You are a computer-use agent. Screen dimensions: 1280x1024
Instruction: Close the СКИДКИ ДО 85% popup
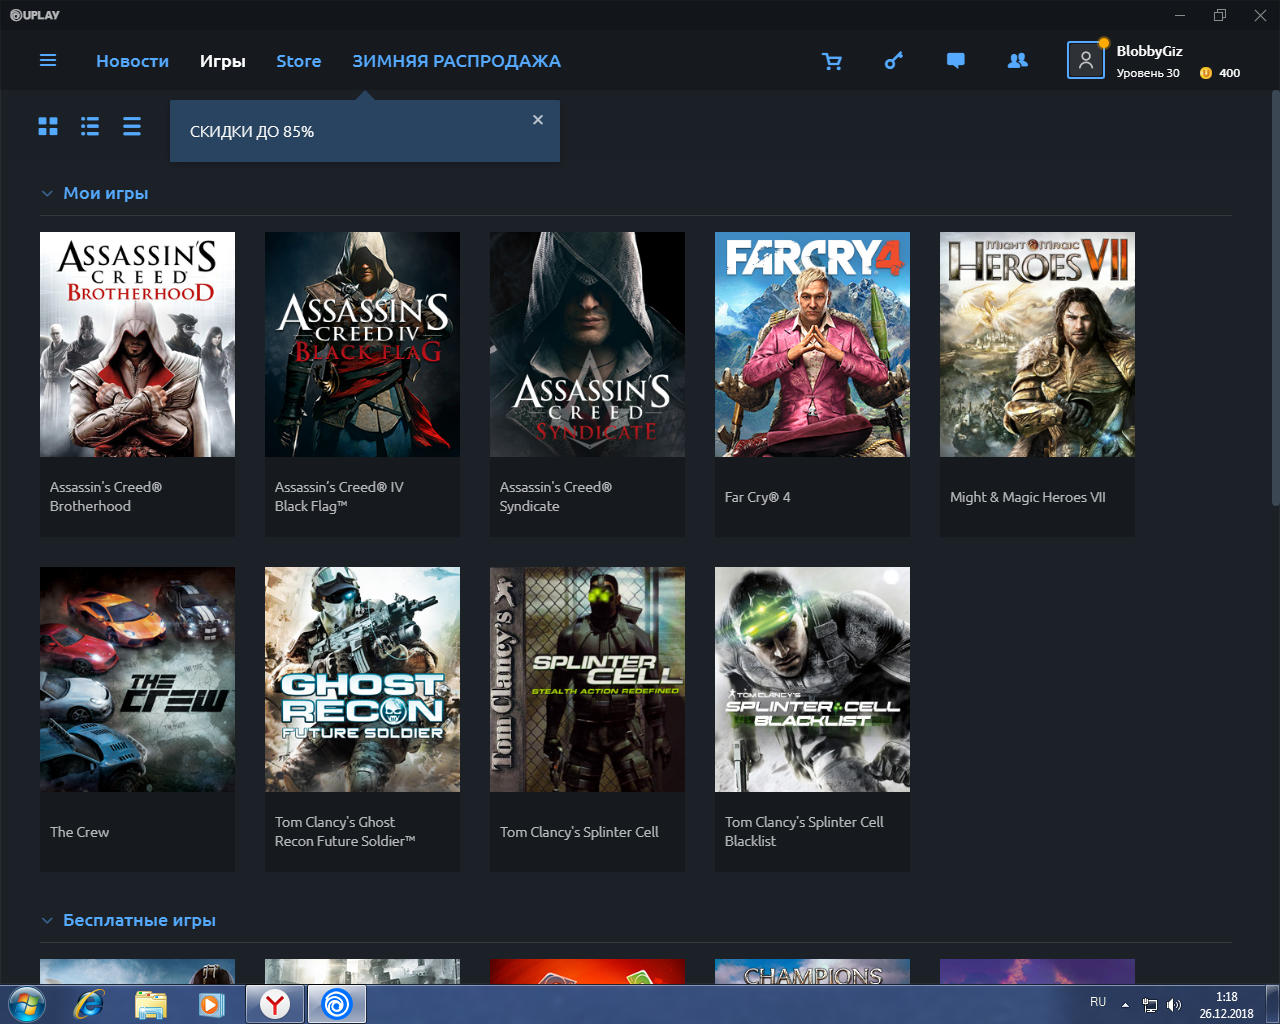tap(538, 120)
